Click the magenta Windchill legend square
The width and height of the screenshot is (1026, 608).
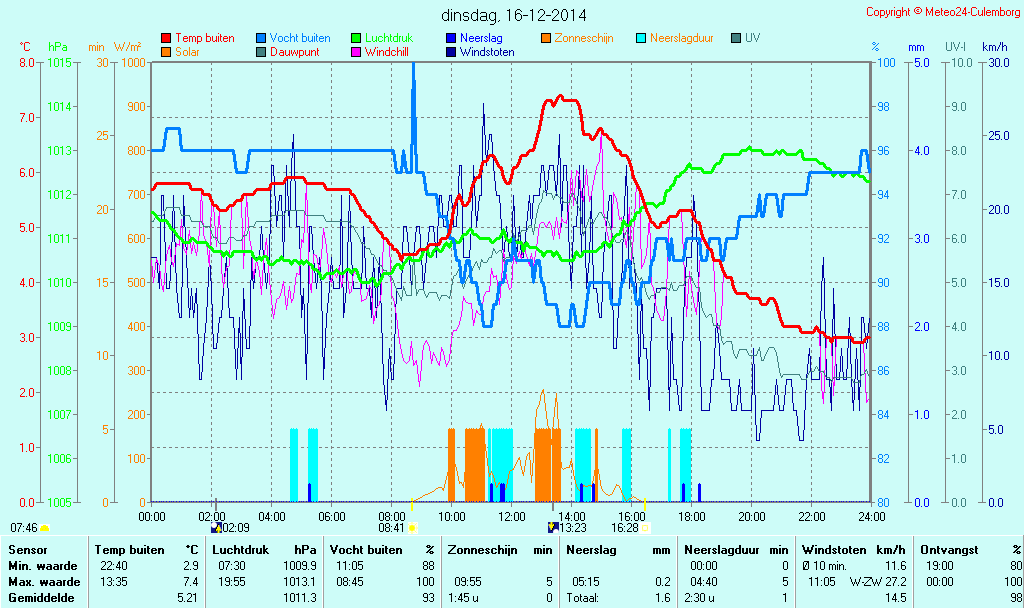356,51
